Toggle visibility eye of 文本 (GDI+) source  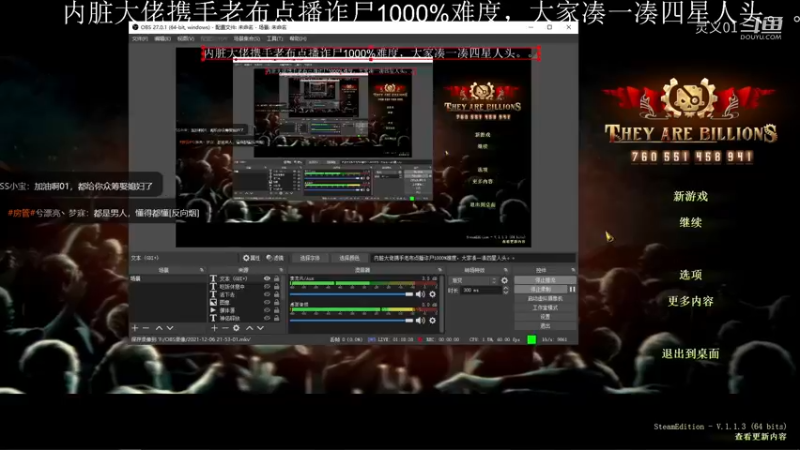(267, 279)
